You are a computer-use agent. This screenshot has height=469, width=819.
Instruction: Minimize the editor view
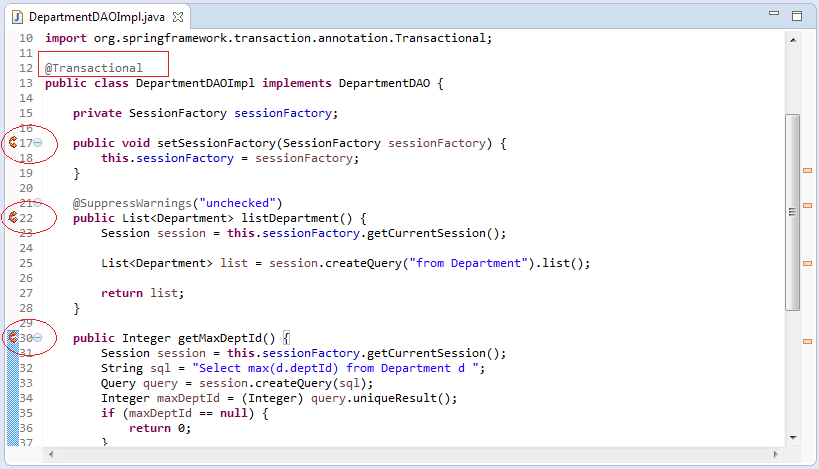(x=774, y=14)
